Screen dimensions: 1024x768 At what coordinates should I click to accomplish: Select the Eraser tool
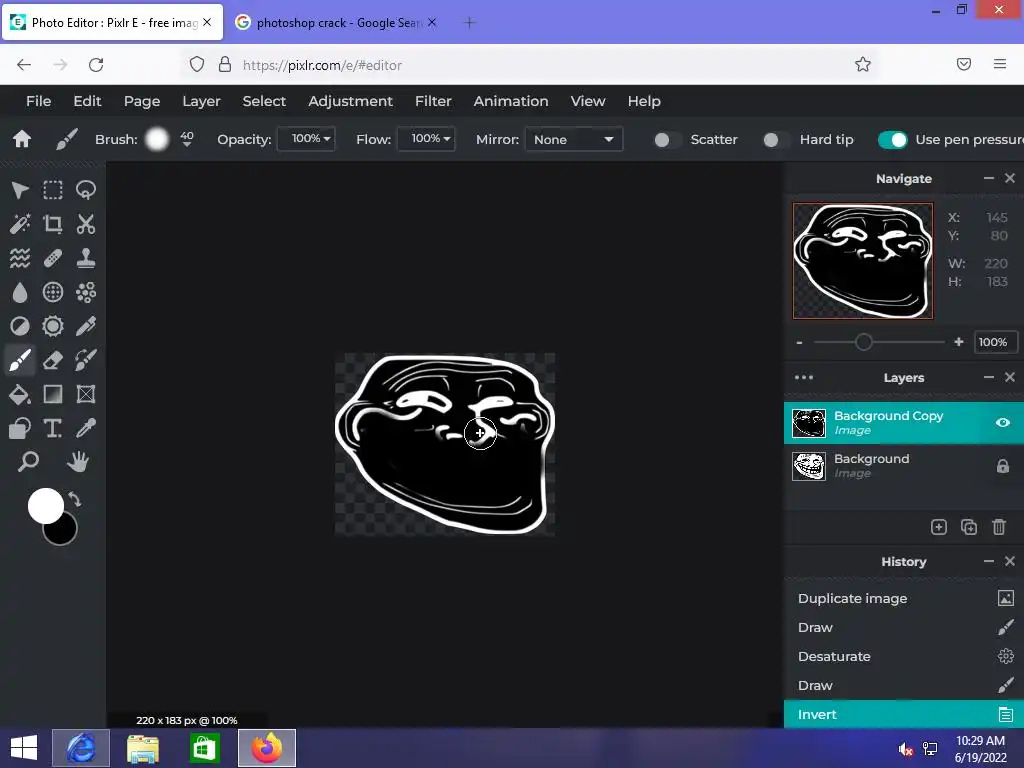point(53,360)
